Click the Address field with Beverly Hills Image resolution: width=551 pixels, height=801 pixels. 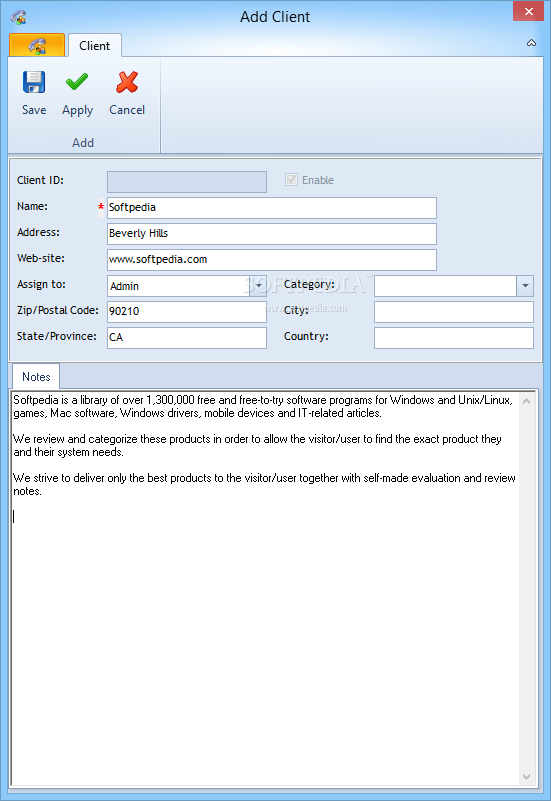click(272, 234)
